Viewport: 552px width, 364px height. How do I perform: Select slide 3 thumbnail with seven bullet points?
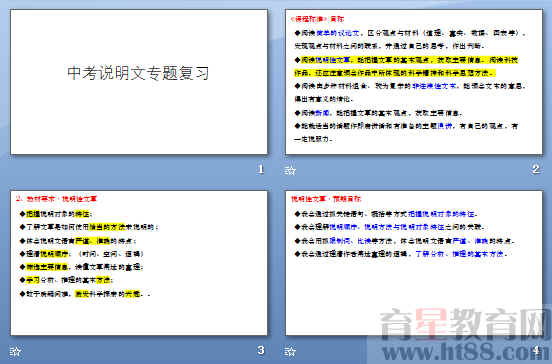point(139,263)
